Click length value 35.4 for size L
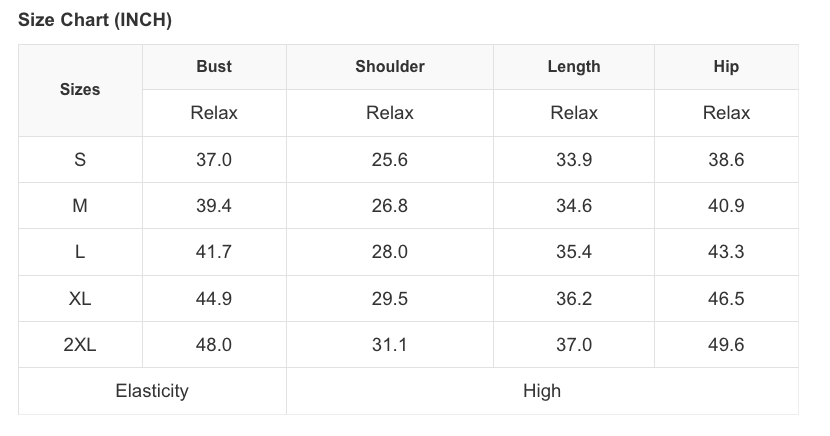The image size is (830, 436). click(x=574, y=252)
